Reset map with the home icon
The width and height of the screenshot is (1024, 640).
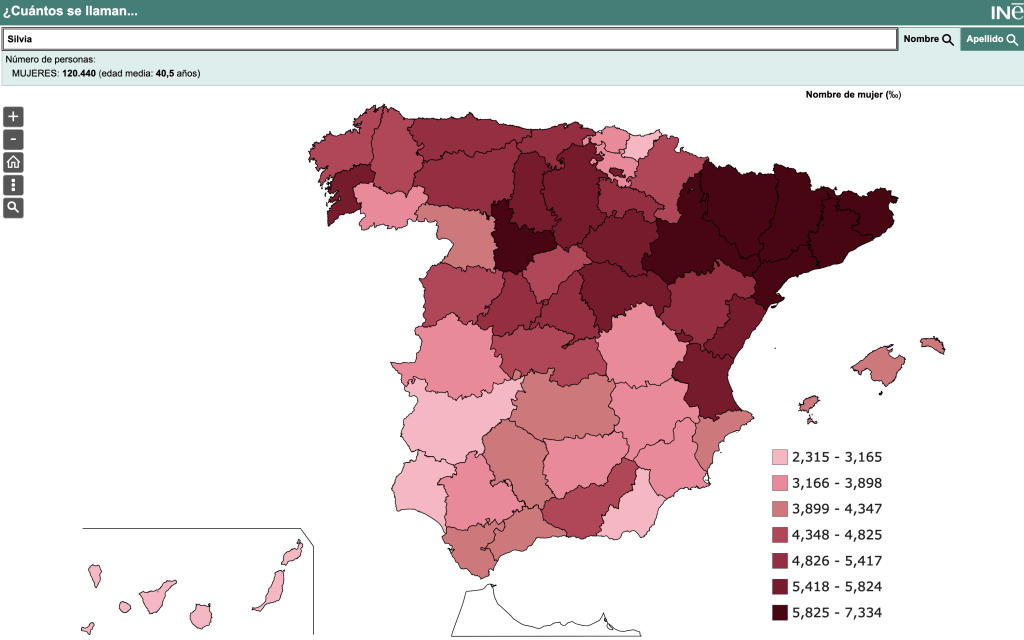[13, 162]
